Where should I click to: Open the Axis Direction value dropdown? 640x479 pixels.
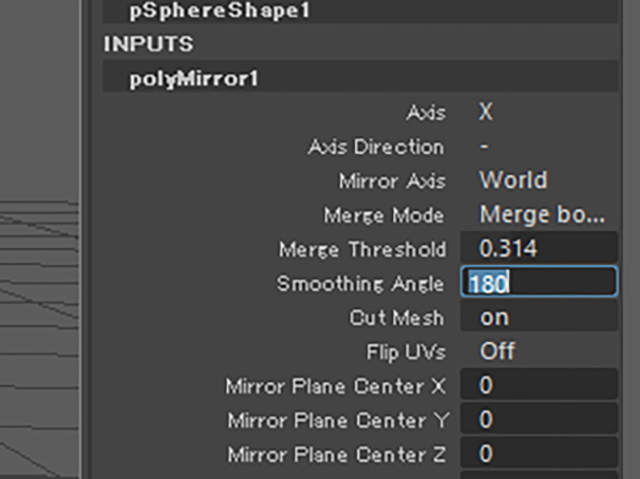485,147
